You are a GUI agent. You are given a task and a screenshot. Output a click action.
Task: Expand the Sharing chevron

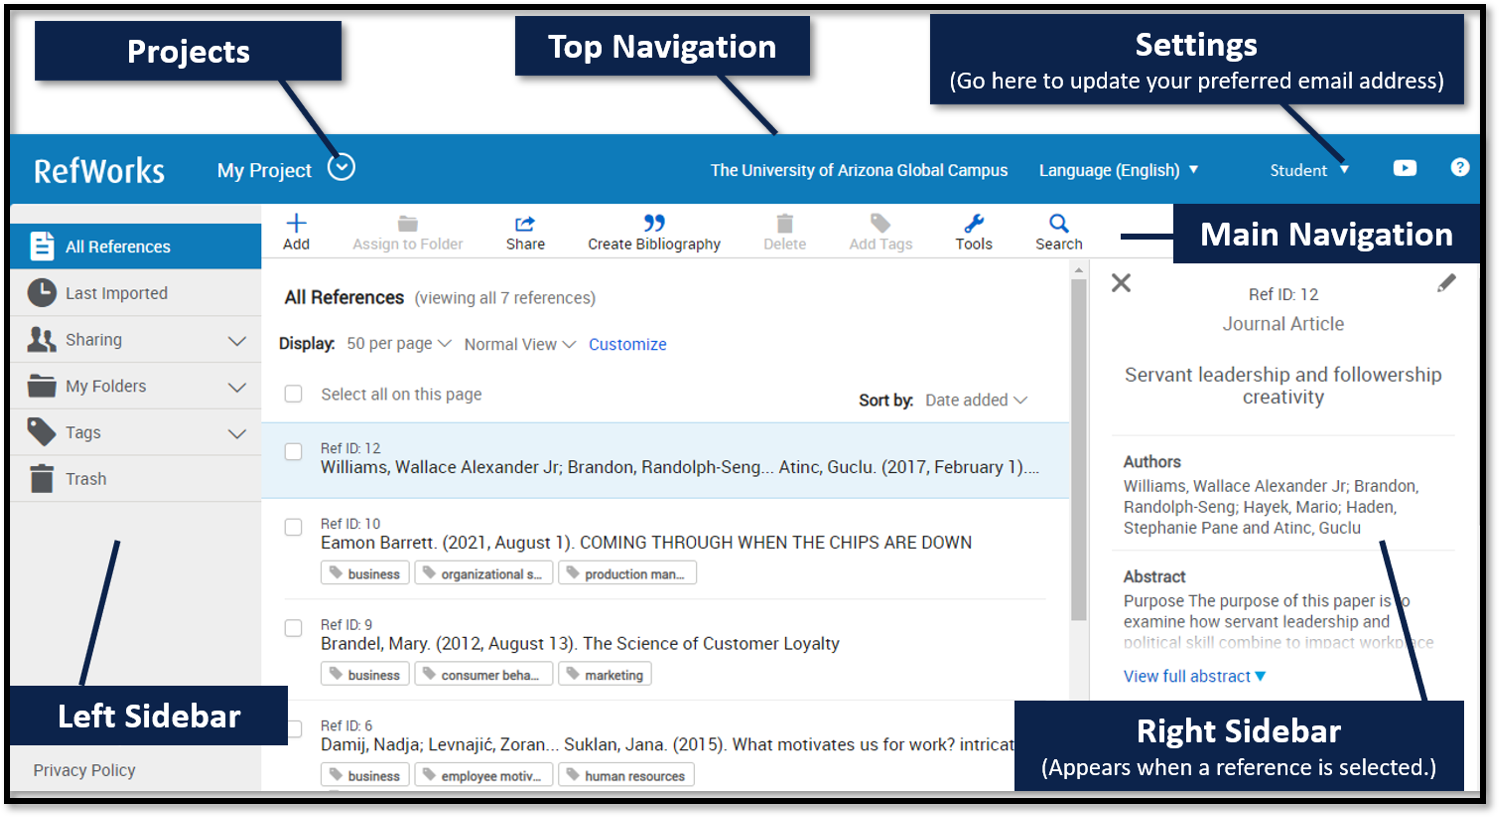tap(237, 341)
